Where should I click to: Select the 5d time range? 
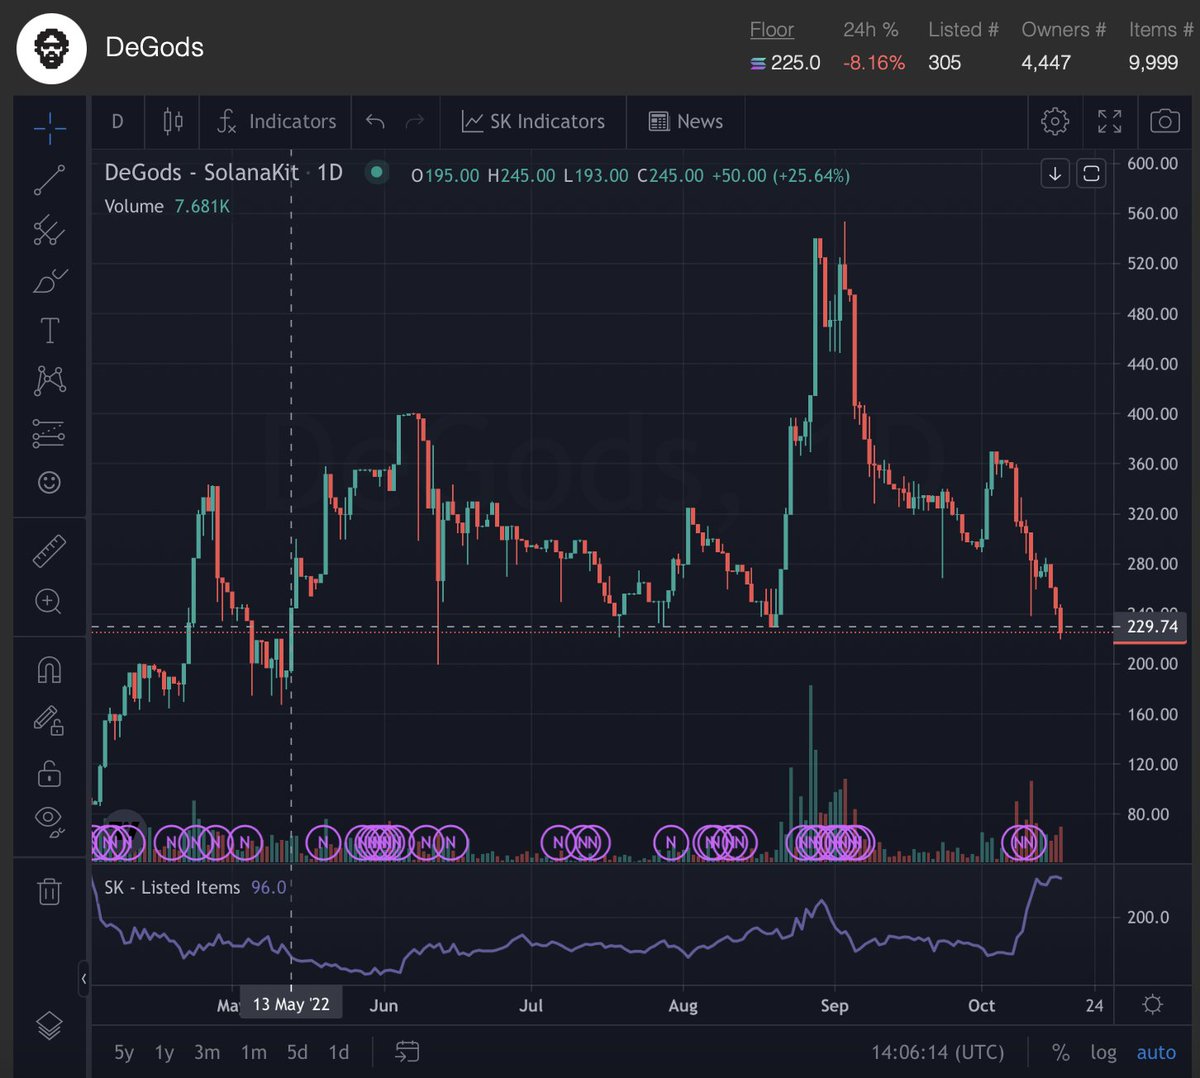297,1052
